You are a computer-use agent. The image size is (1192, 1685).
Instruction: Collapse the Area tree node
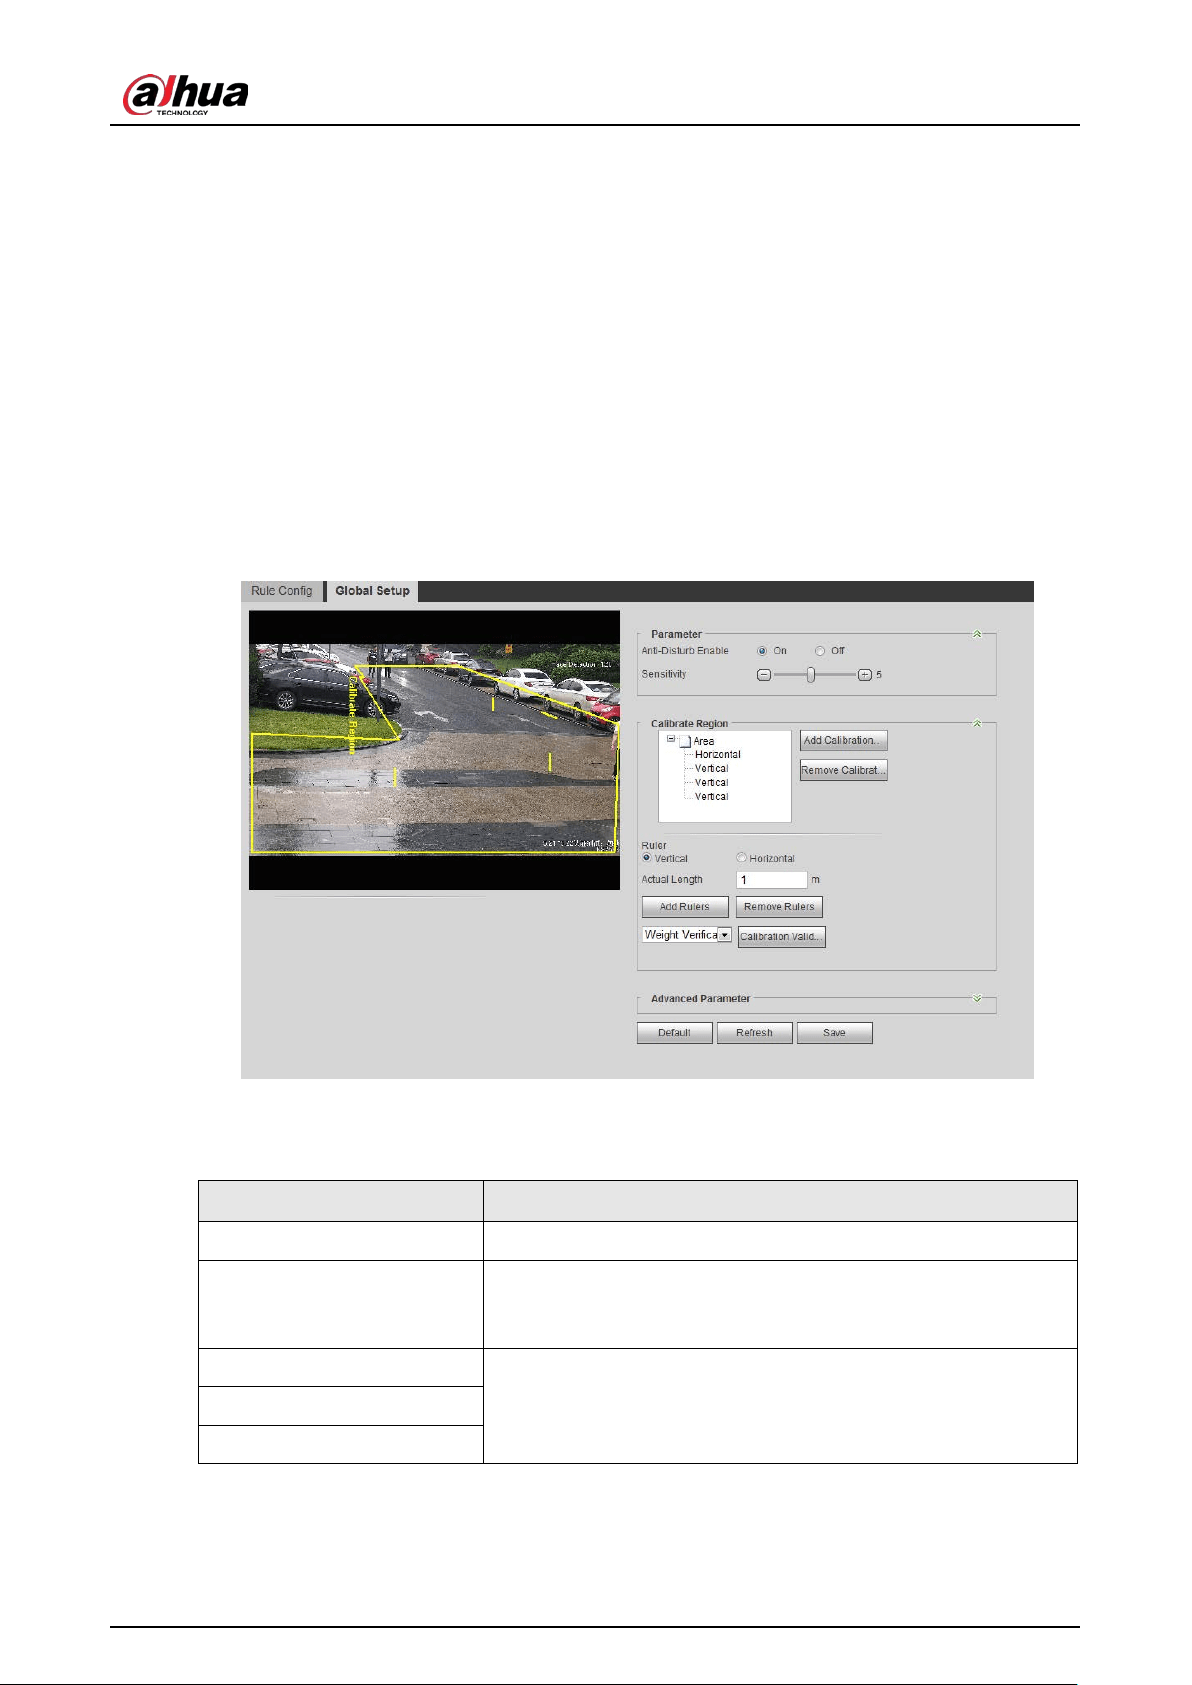[671, 740]
